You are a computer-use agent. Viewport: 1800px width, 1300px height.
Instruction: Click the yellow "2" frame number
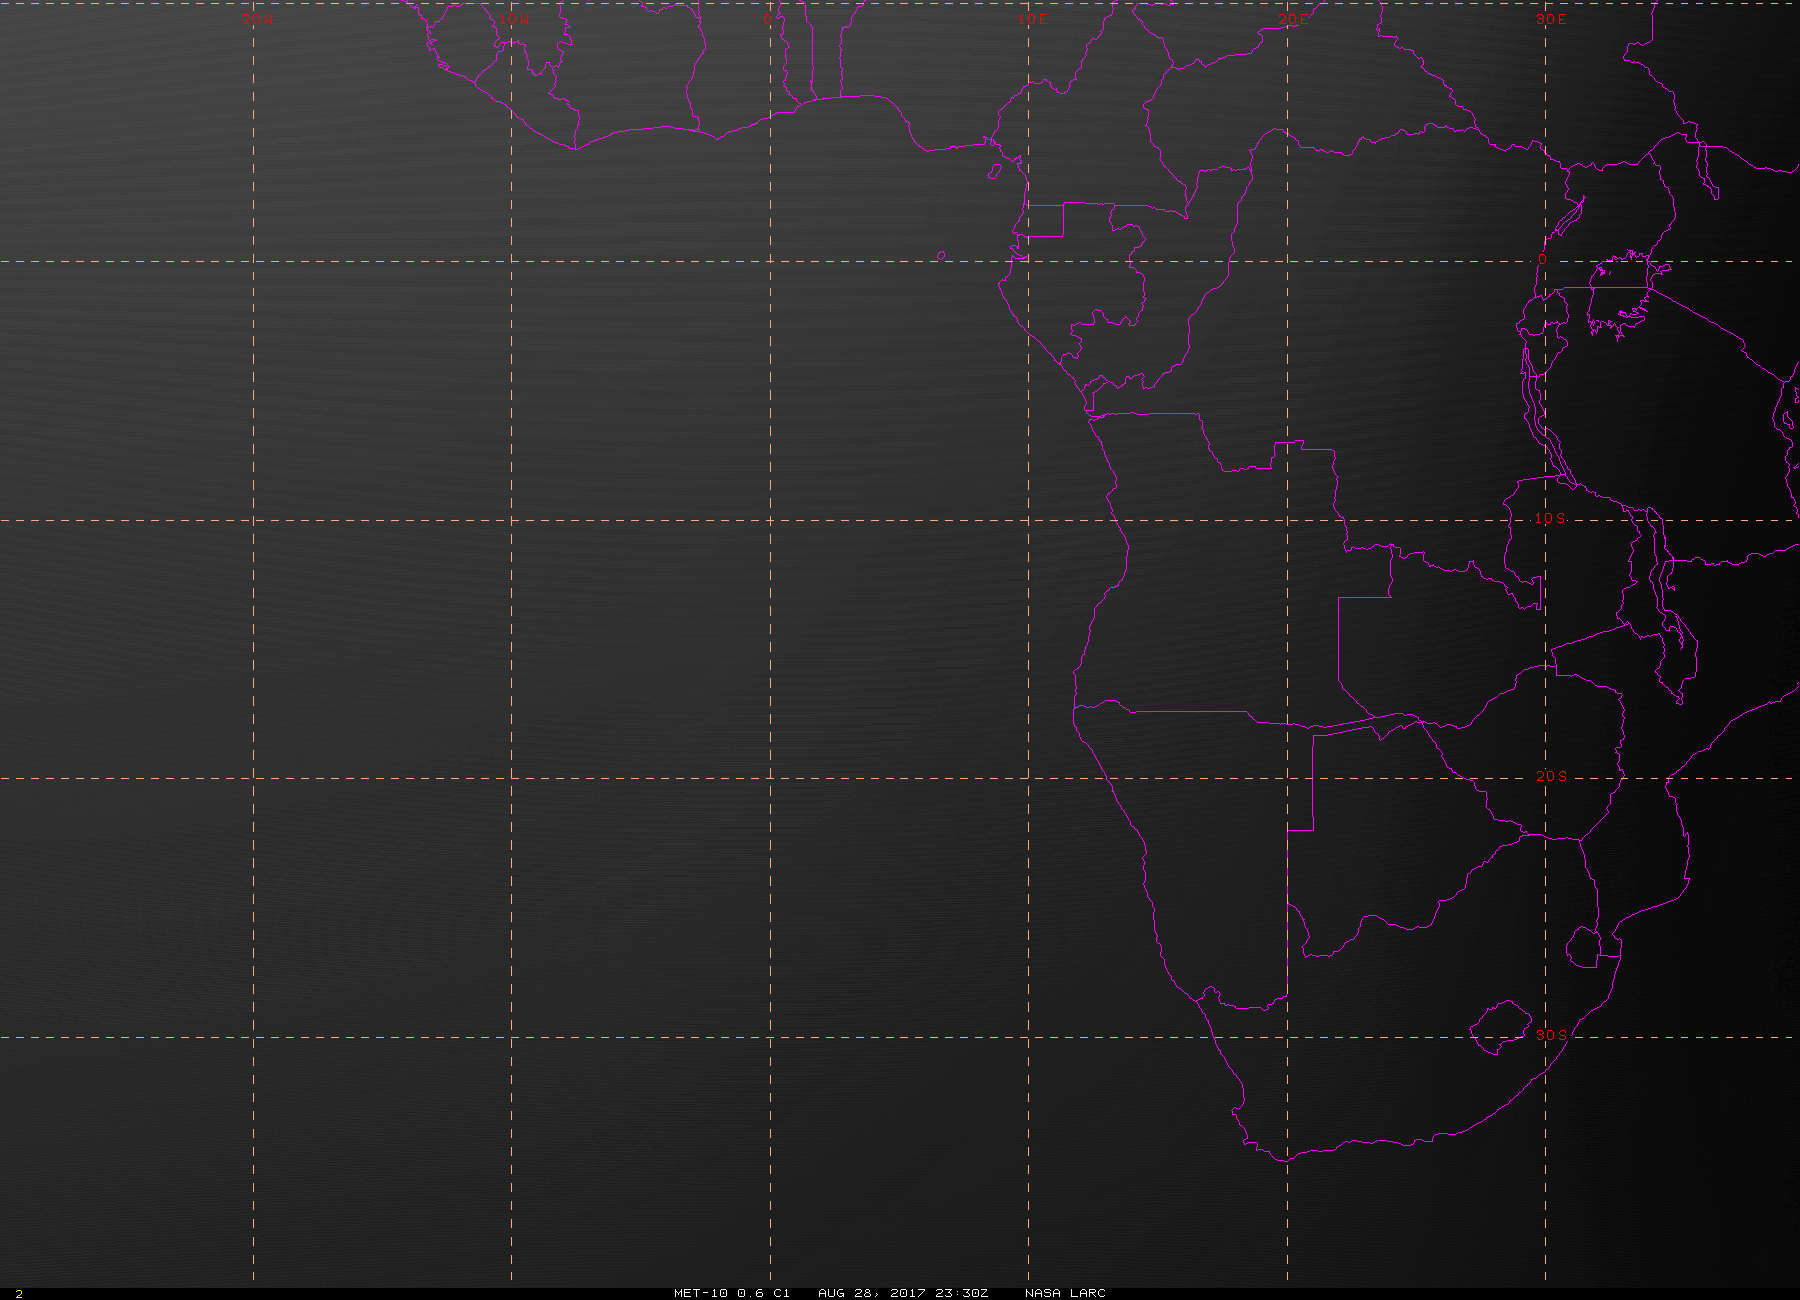[x=19, y=1294]
